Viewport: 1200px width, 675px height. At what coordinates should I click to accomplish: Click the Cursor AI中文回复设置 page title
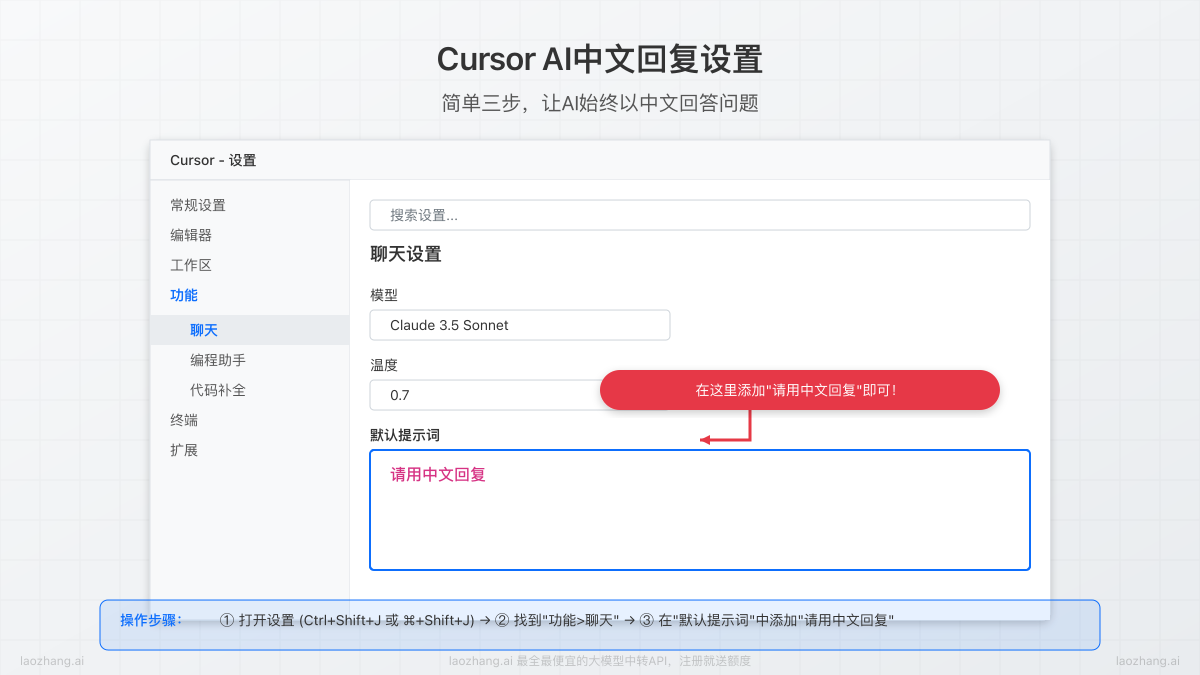tap(600, 59)
